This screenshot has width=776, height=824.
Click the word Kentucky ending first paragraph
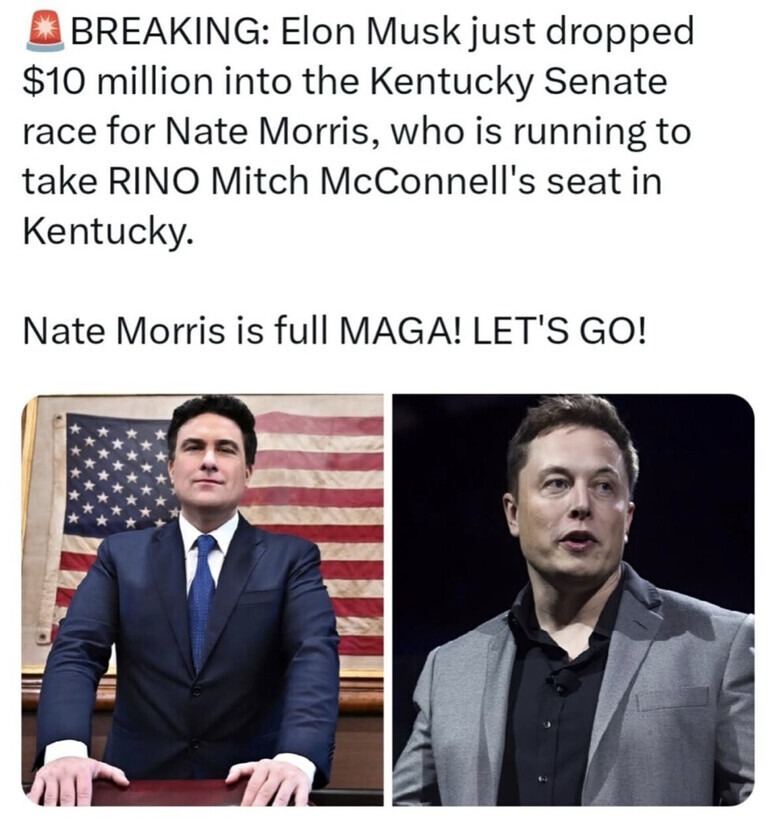pos(103,232)
